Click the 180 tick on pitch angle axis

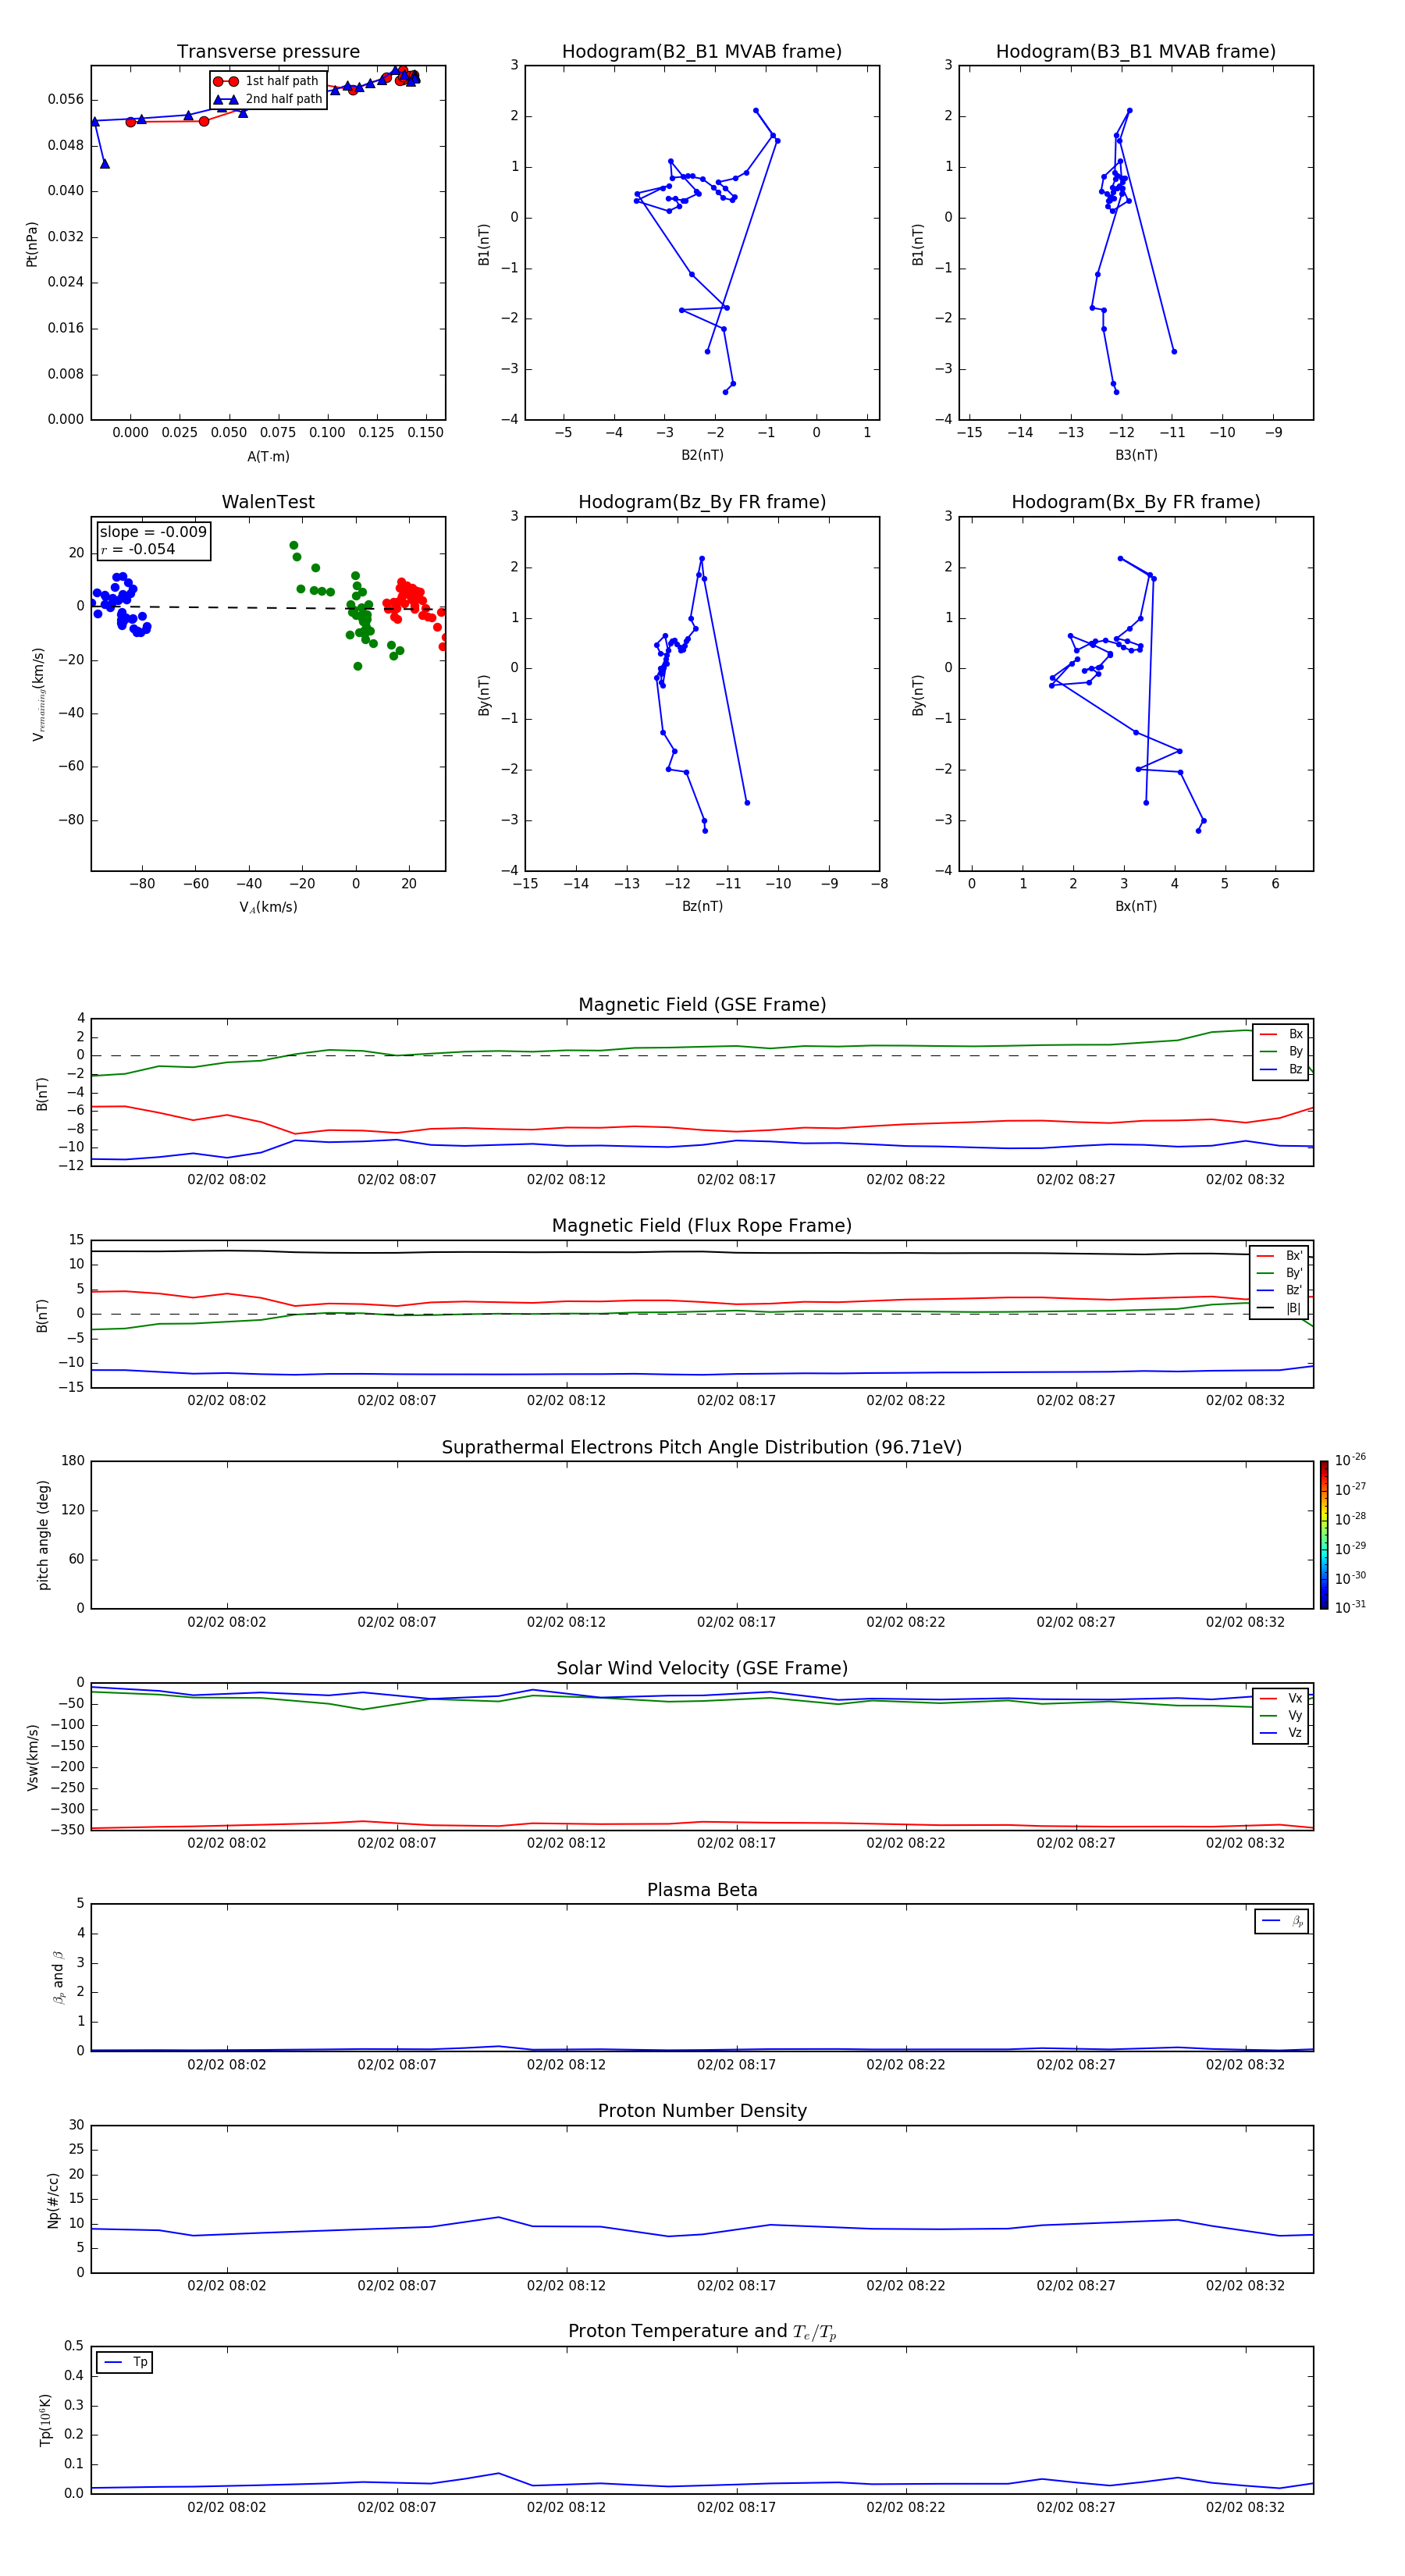pos(73,1461)
